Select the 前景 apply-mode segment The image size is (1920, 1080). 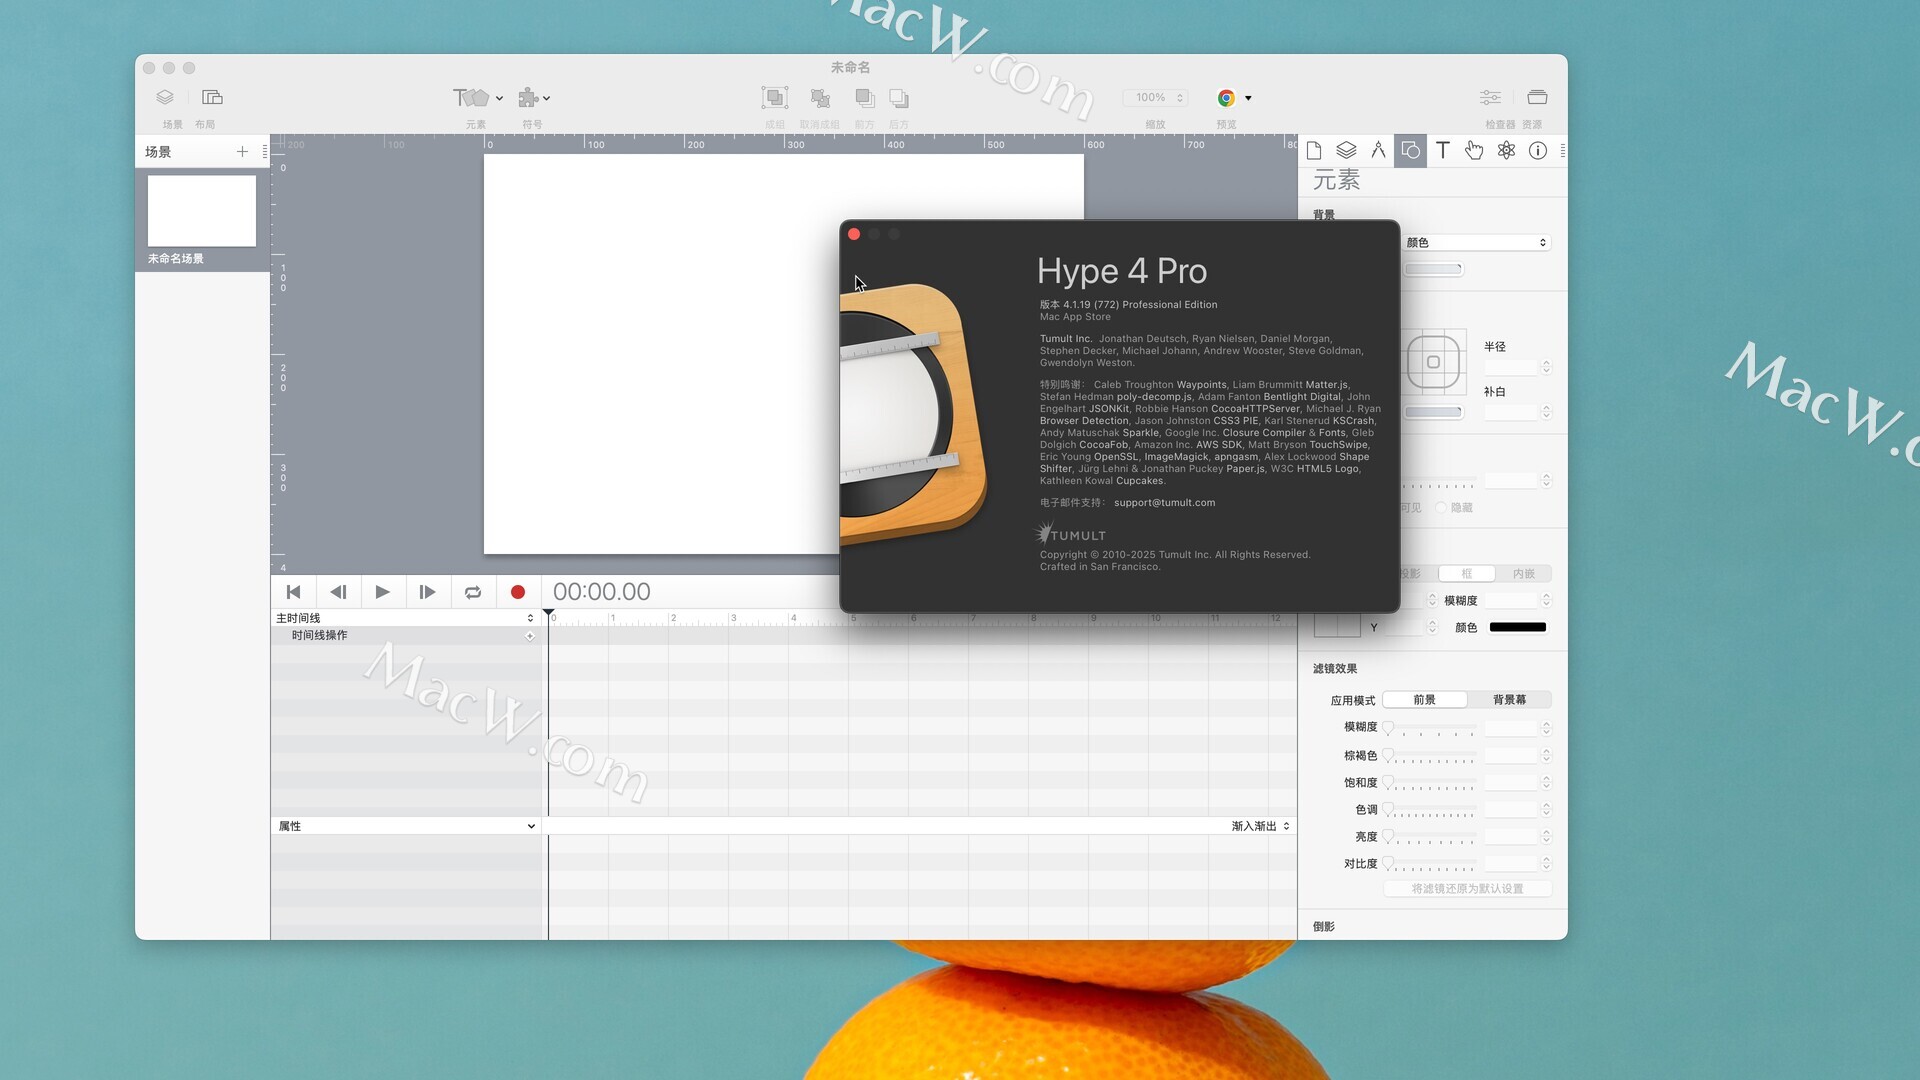point(1425,700)
